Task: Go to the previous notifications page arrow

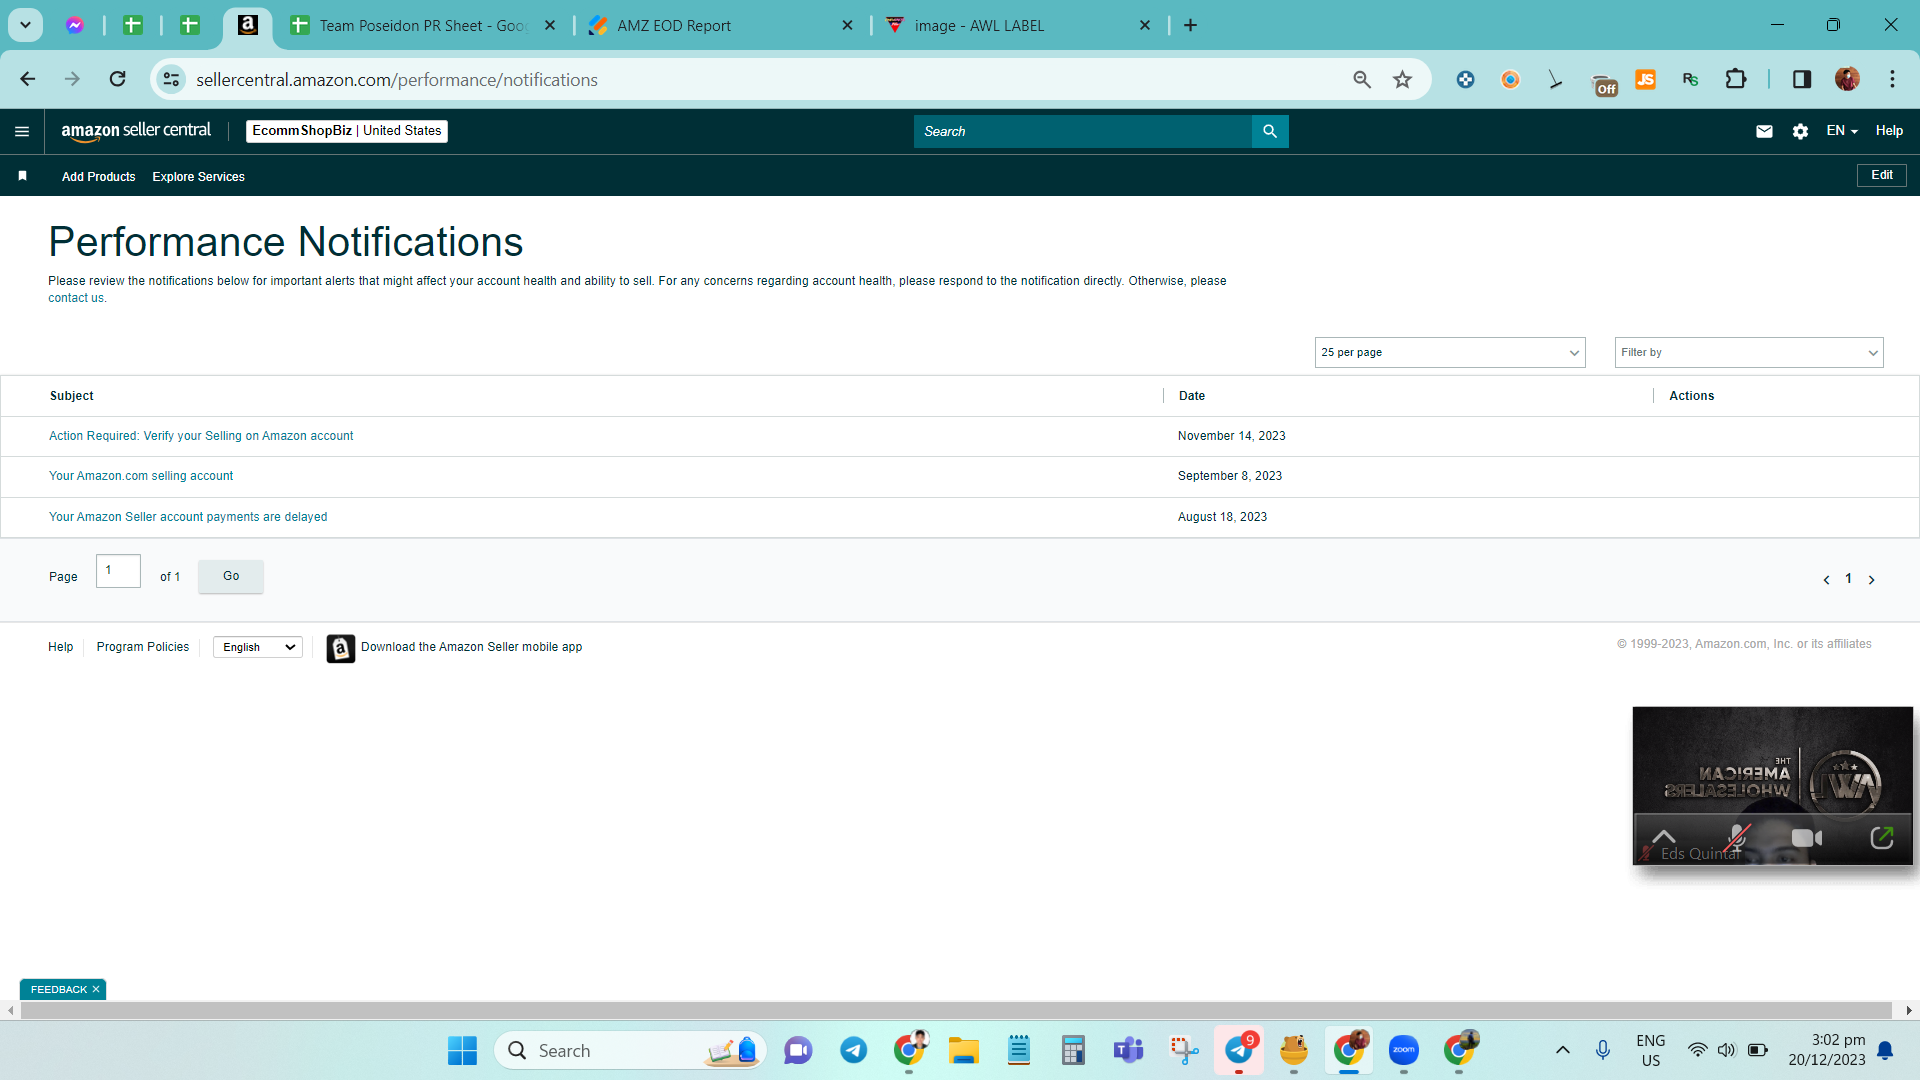Action: coord(1826,580)
